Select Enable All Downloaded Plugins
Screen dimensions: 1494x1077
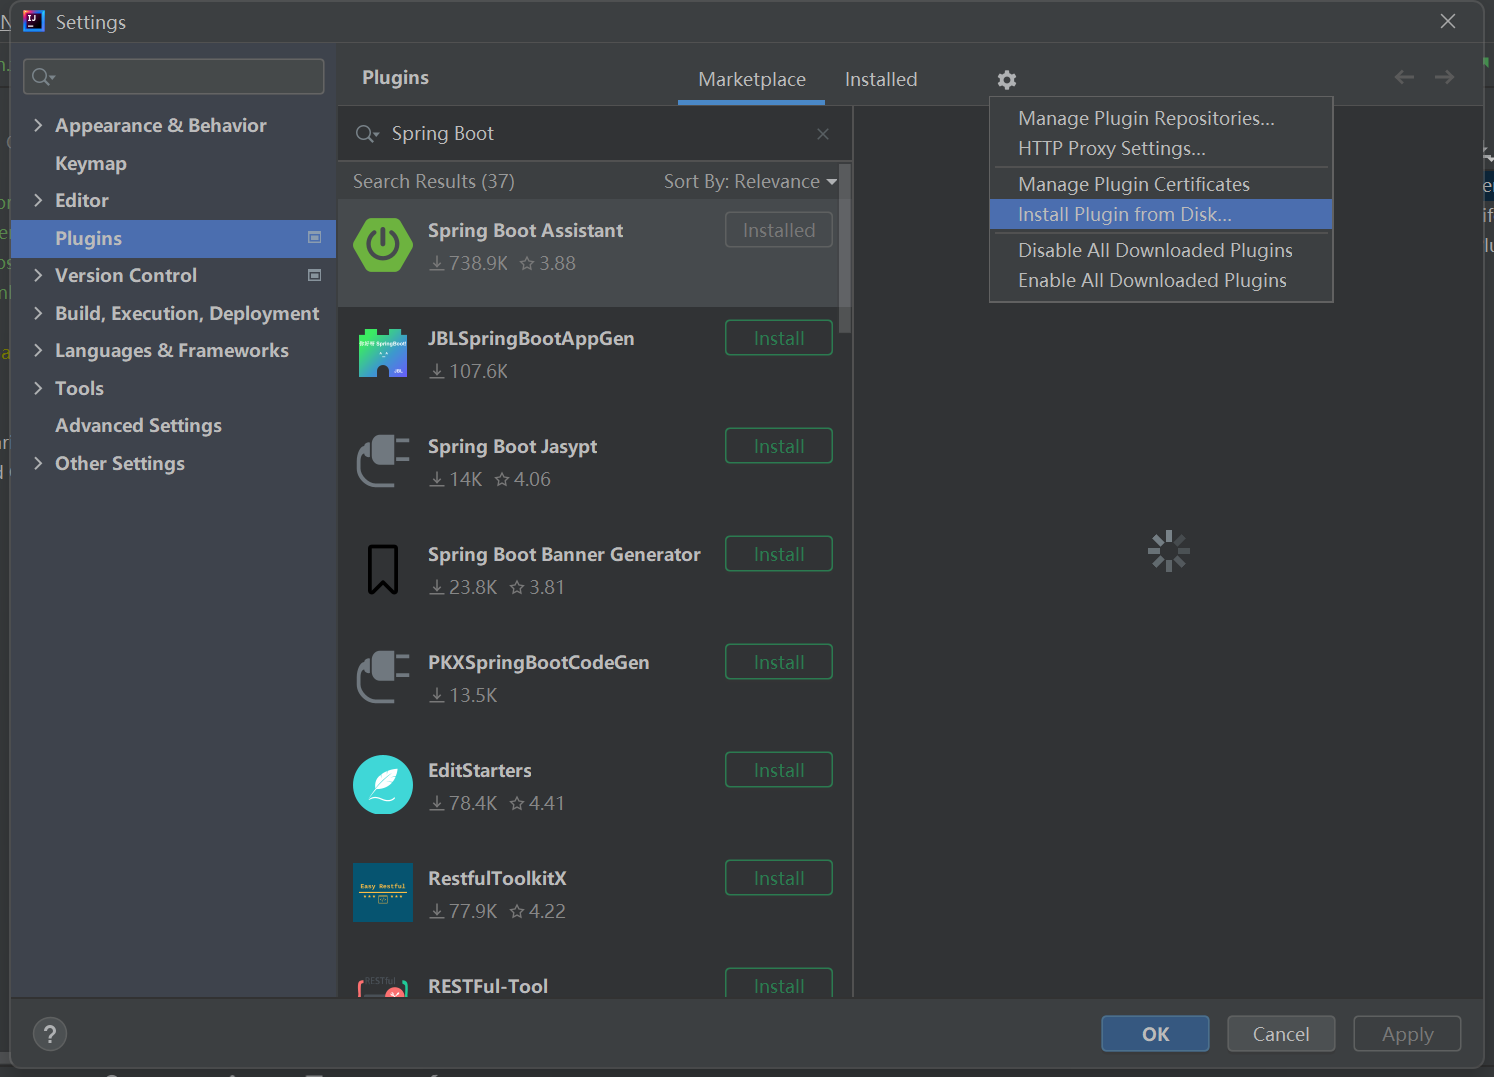pos(1161,280)
